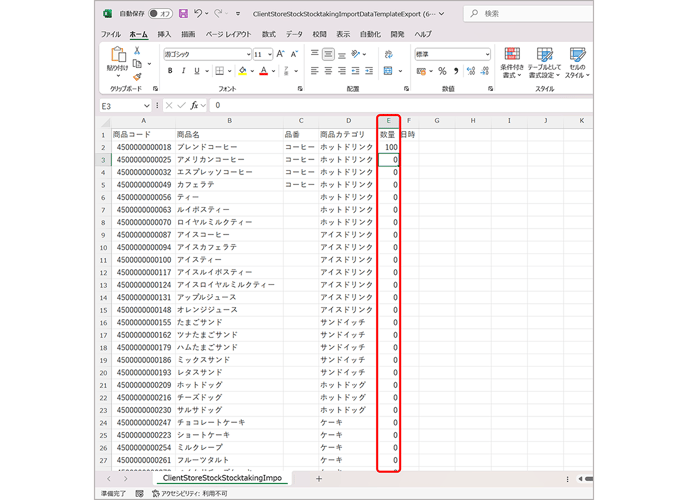
Task: Open Cell Styles (セルのスタイル)
Action: [577, 63]
